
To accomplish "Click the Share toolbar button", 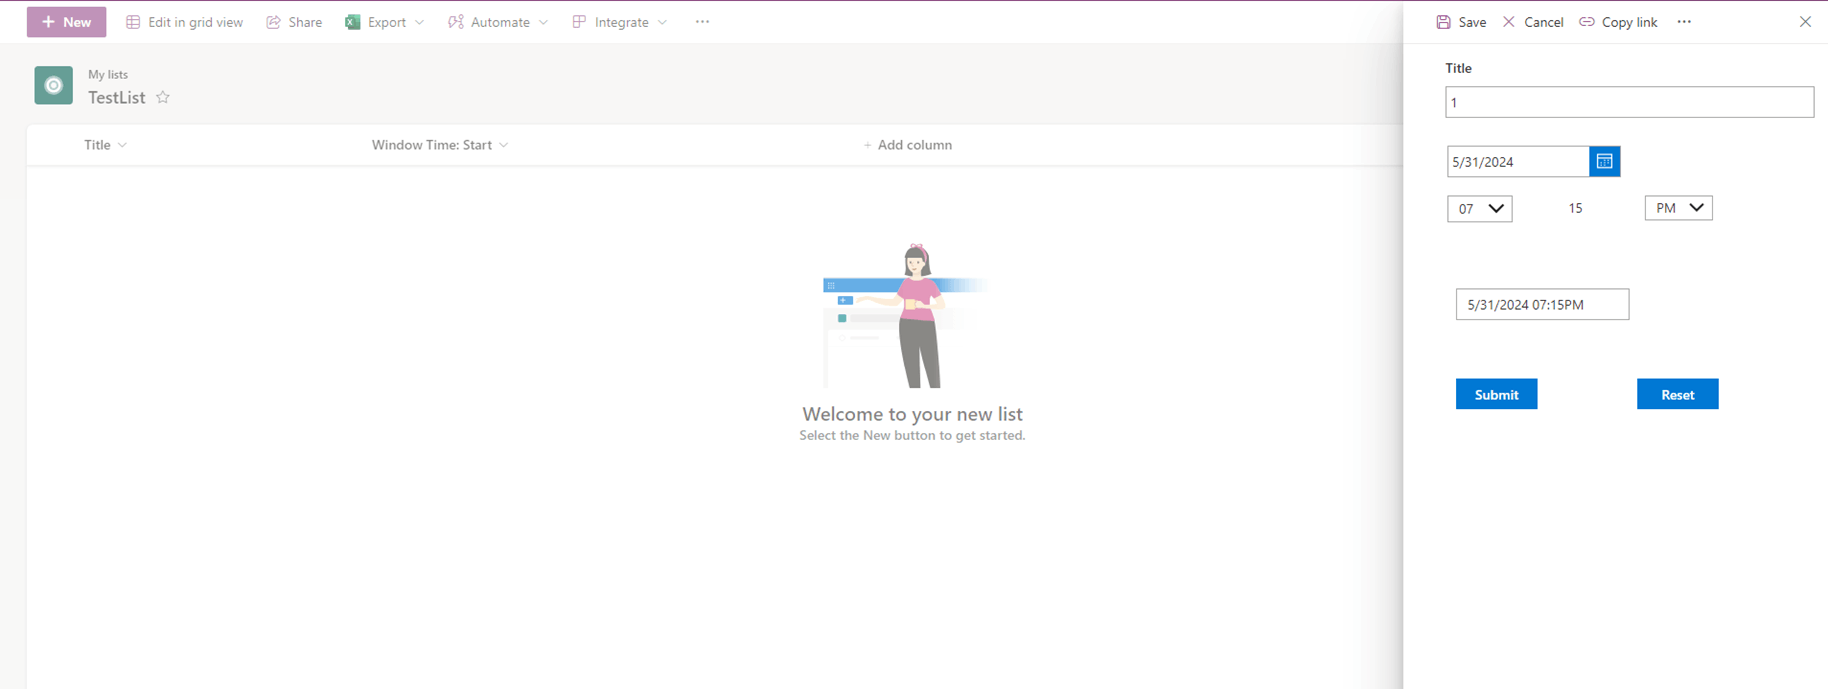I will click(294, 22).
